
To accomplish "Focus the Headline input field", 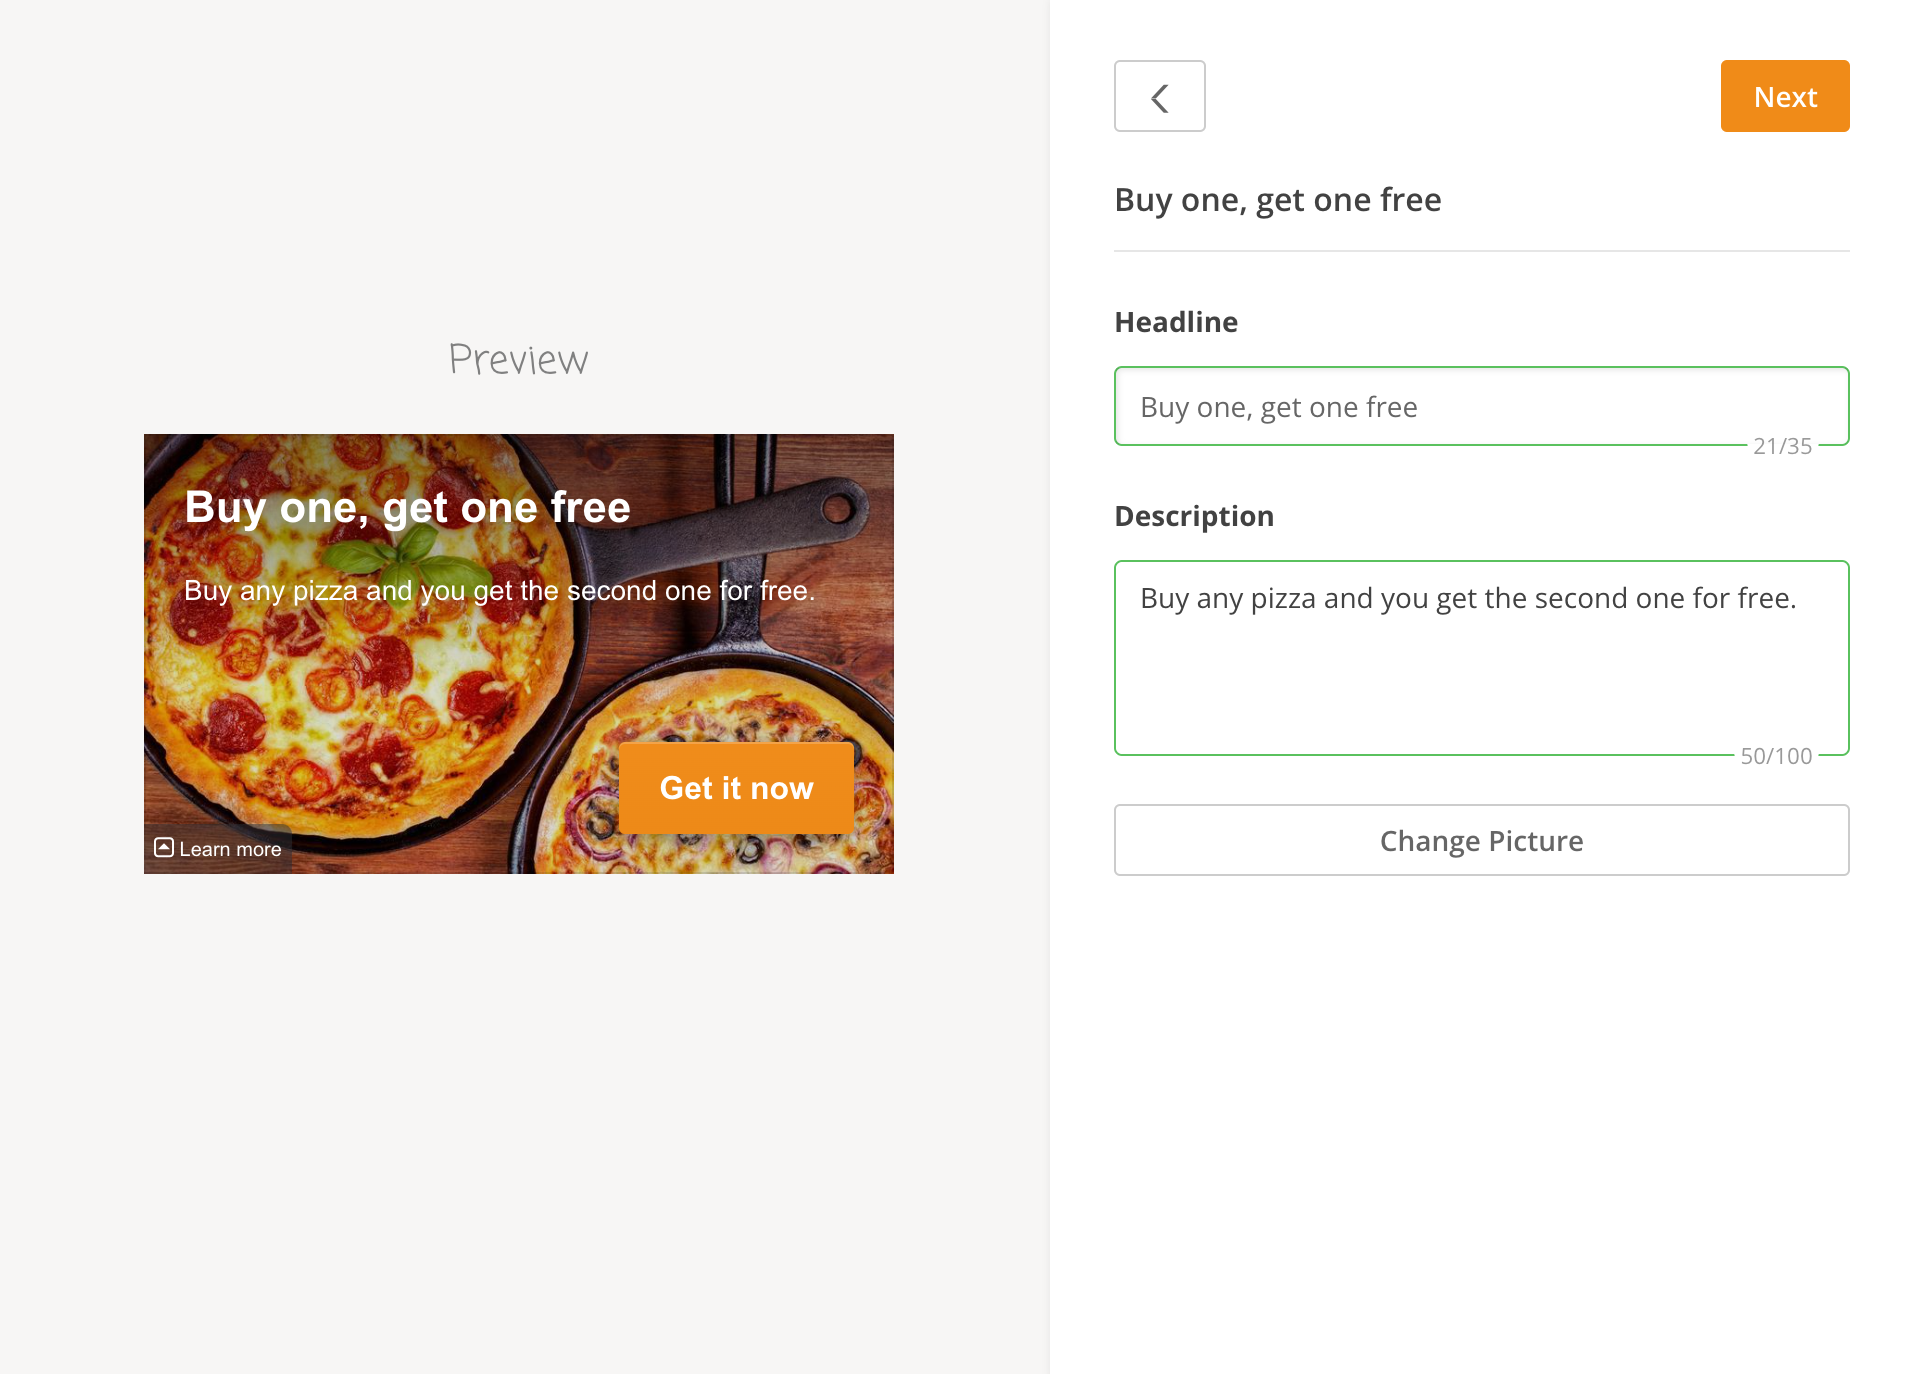I will 1481,406.
